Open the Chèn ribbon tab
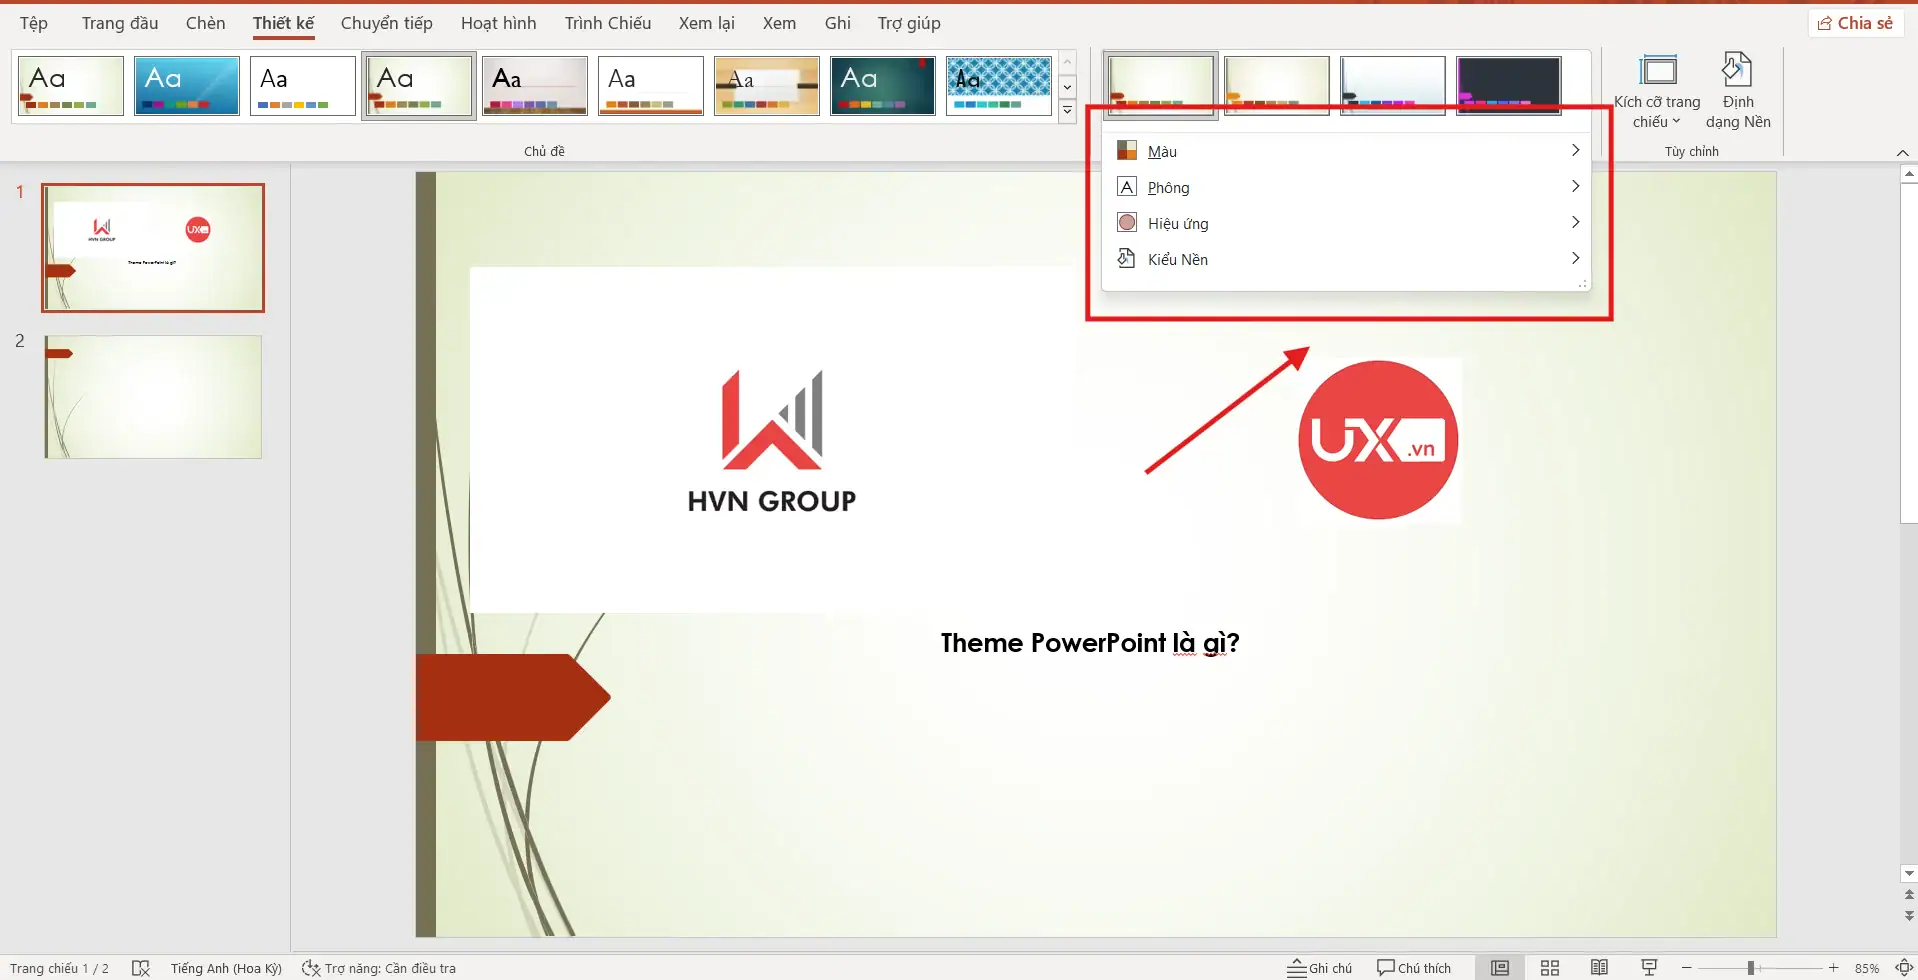 click(205, 23)
